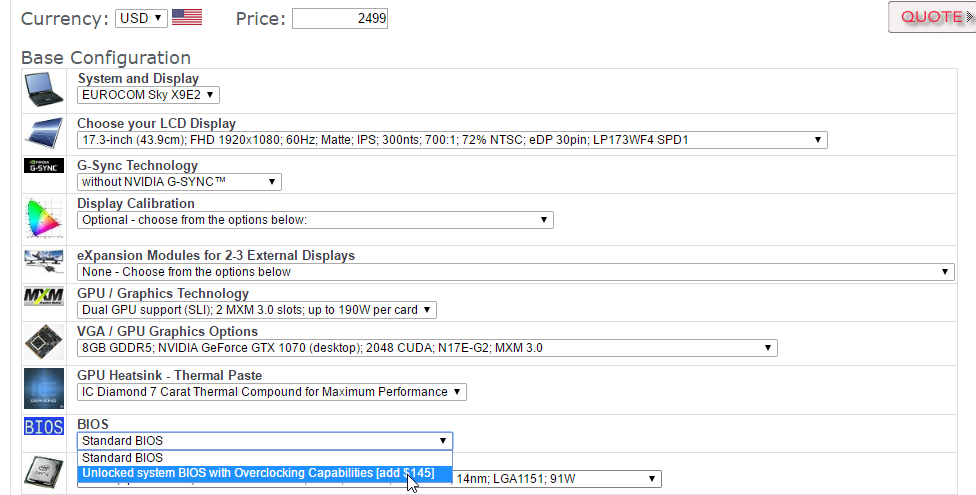Image resolution: width=976 pixels, height=495 pixels.
Task: Click the IC Diamond thermal paste image
Action: (44, 389)
